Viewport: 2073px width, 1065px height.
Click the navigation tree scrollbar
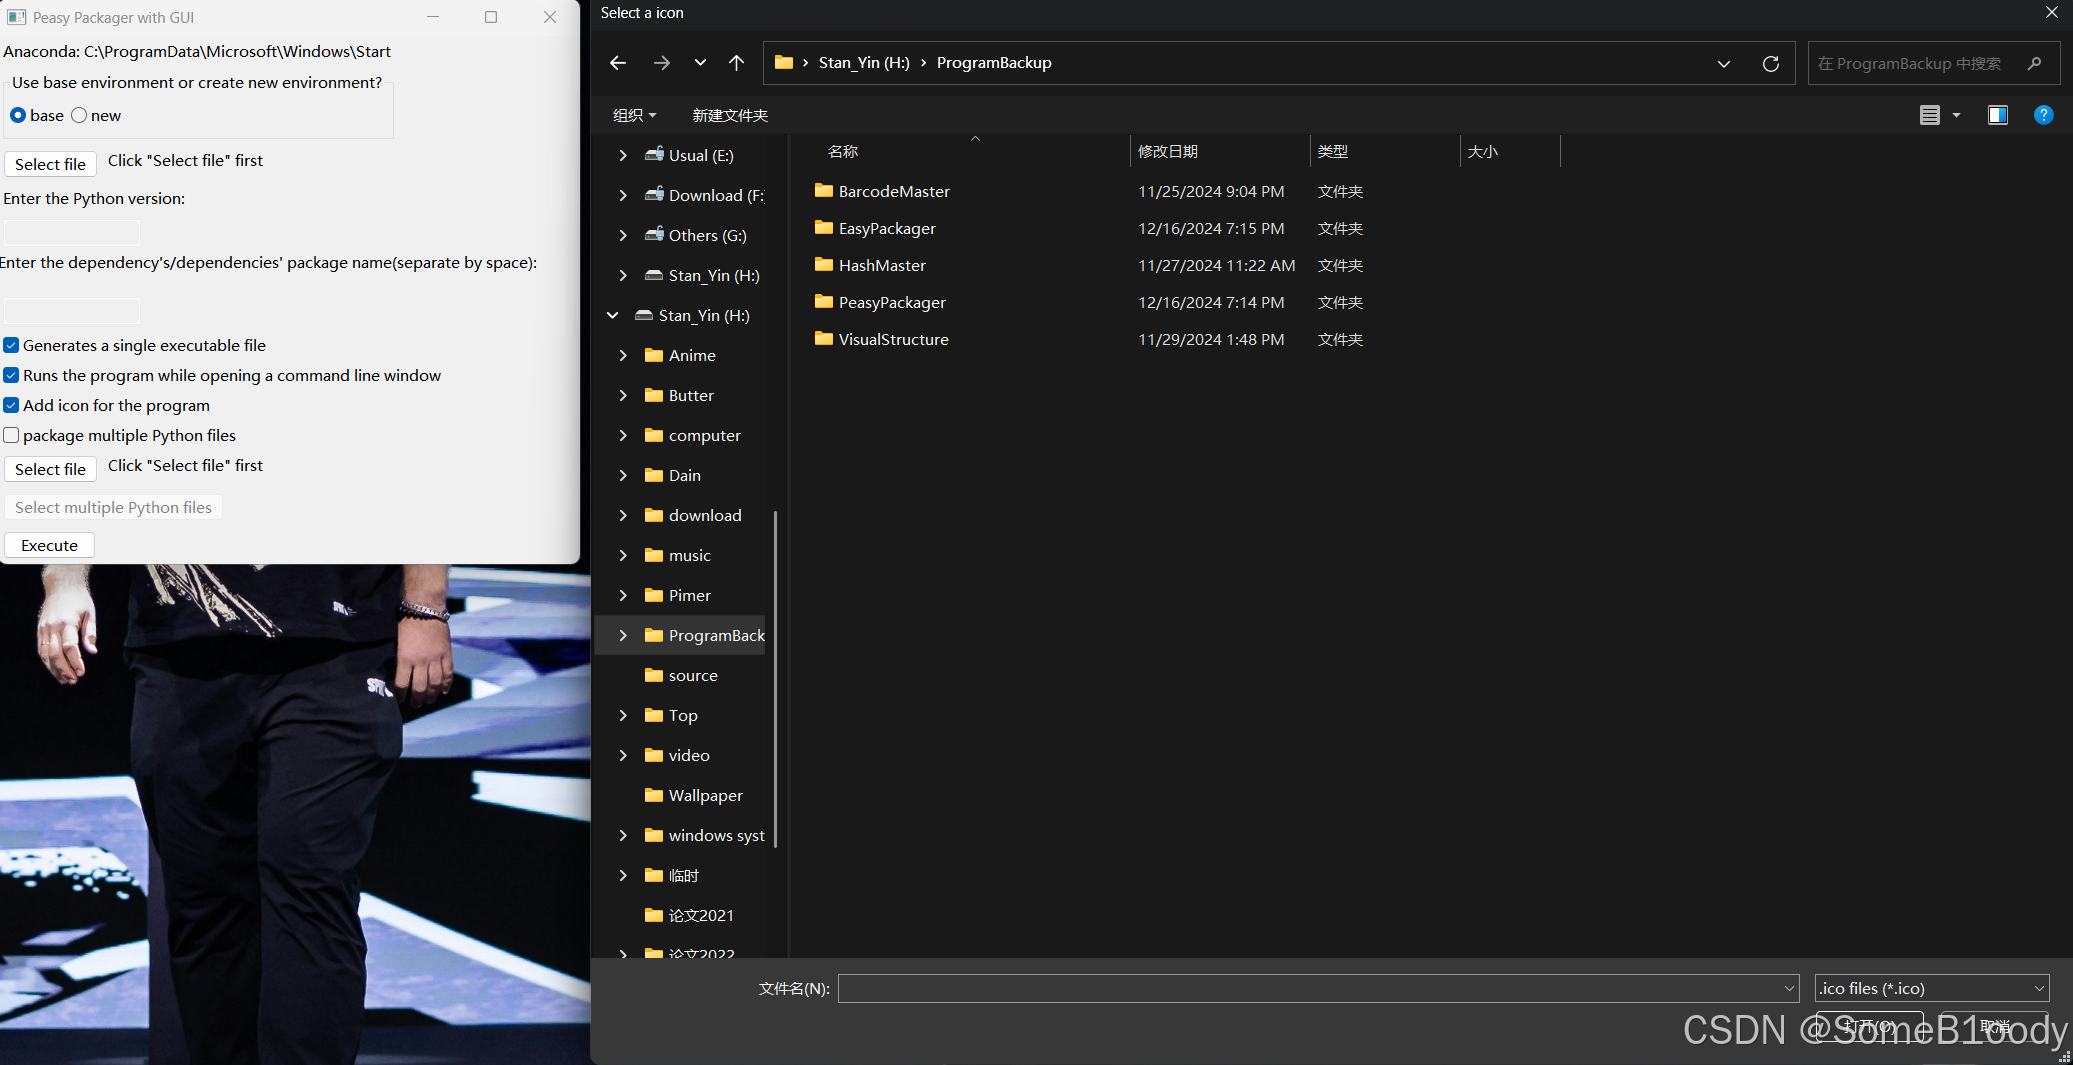[x=776, y=679]
